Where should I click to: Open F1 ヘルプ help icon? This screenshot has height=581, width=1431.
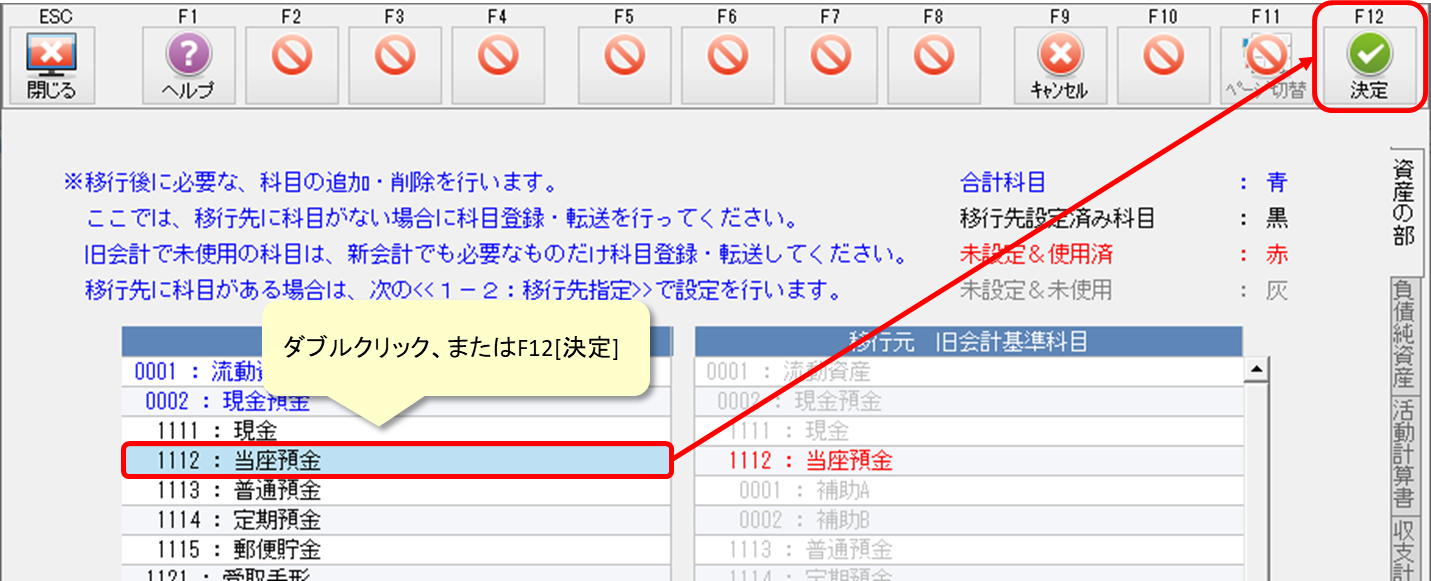click(189, 65)
